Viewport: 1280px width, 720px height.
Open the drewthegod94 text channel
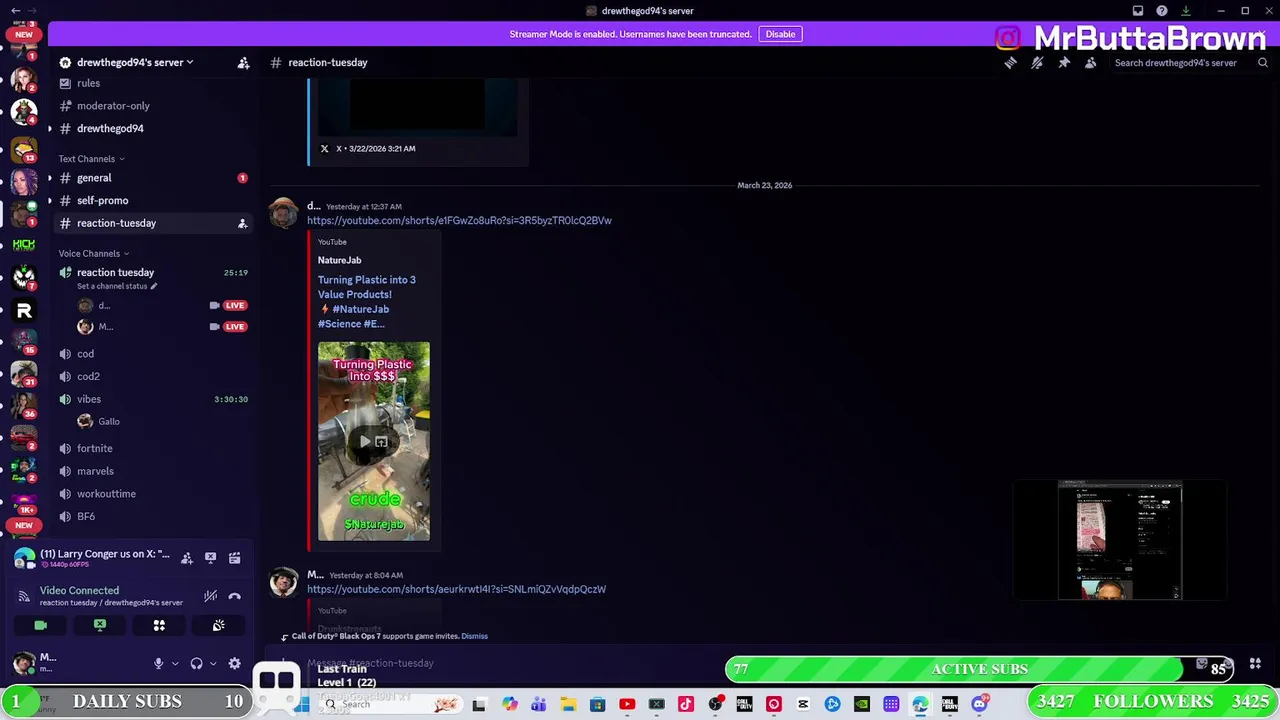(110, 128)
